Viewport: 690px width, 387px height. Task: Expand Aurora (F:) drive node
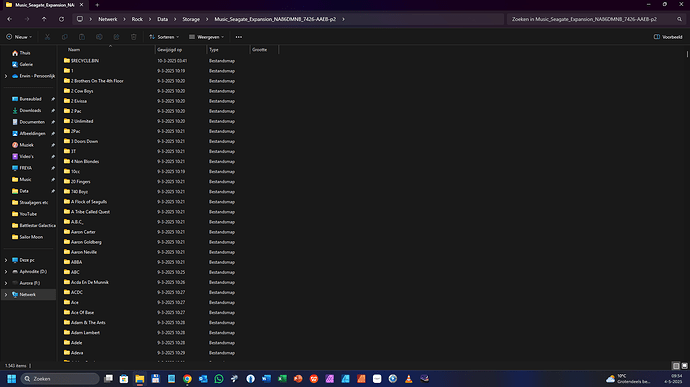pyautogui.click(x=6, y=283)
